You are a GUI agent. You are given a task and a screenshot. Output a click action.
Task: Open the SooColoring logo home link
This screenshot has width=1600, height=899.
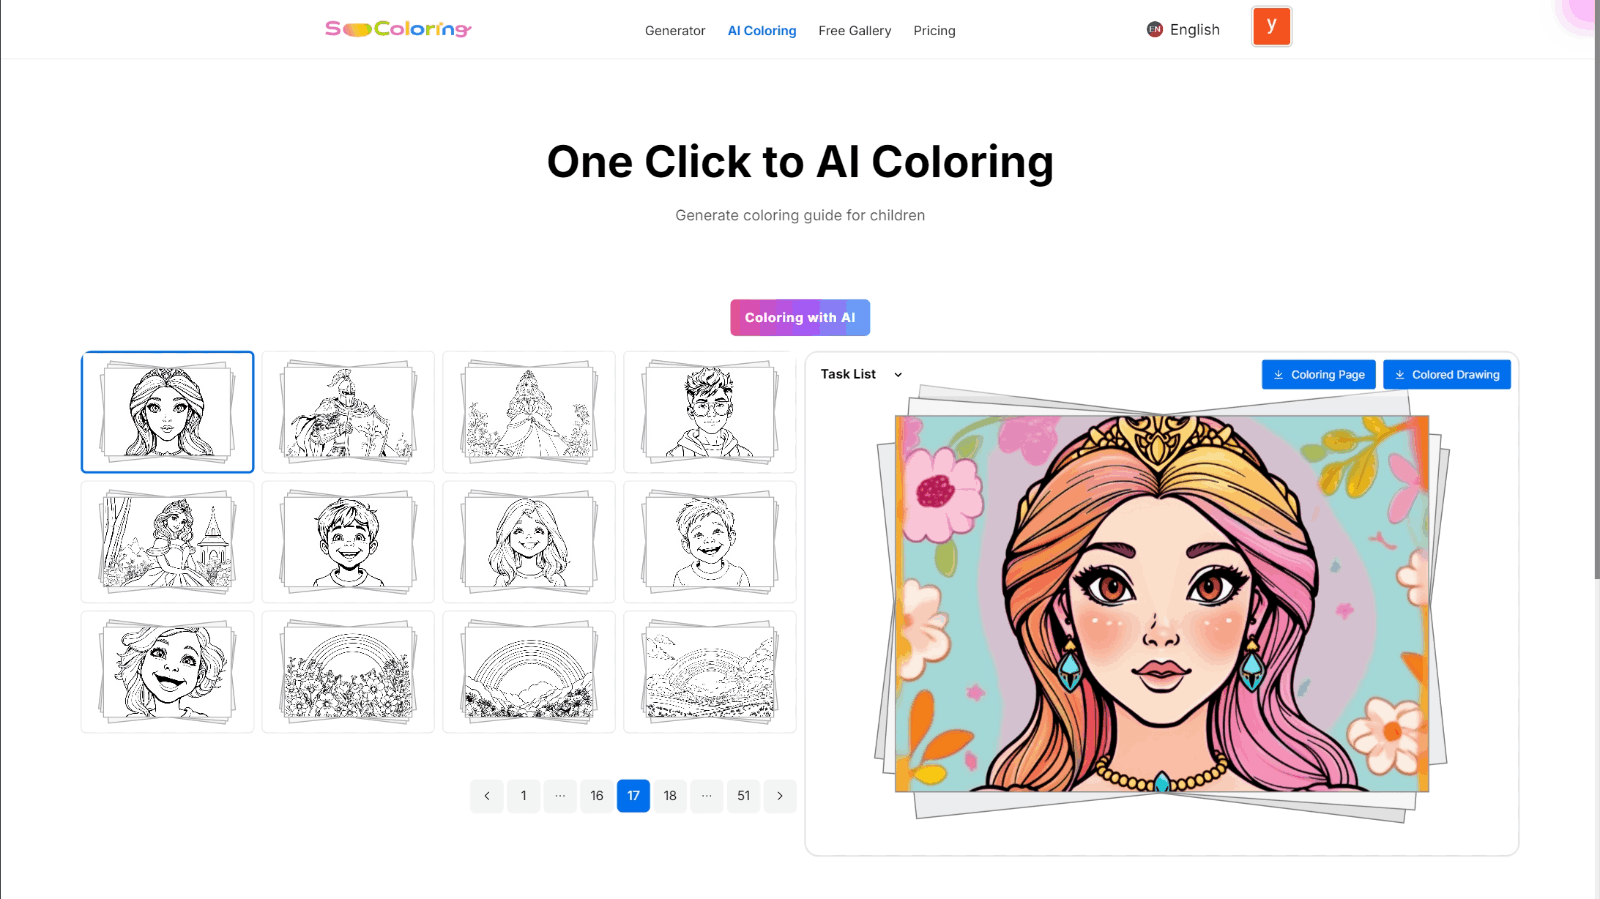[398, 29]
